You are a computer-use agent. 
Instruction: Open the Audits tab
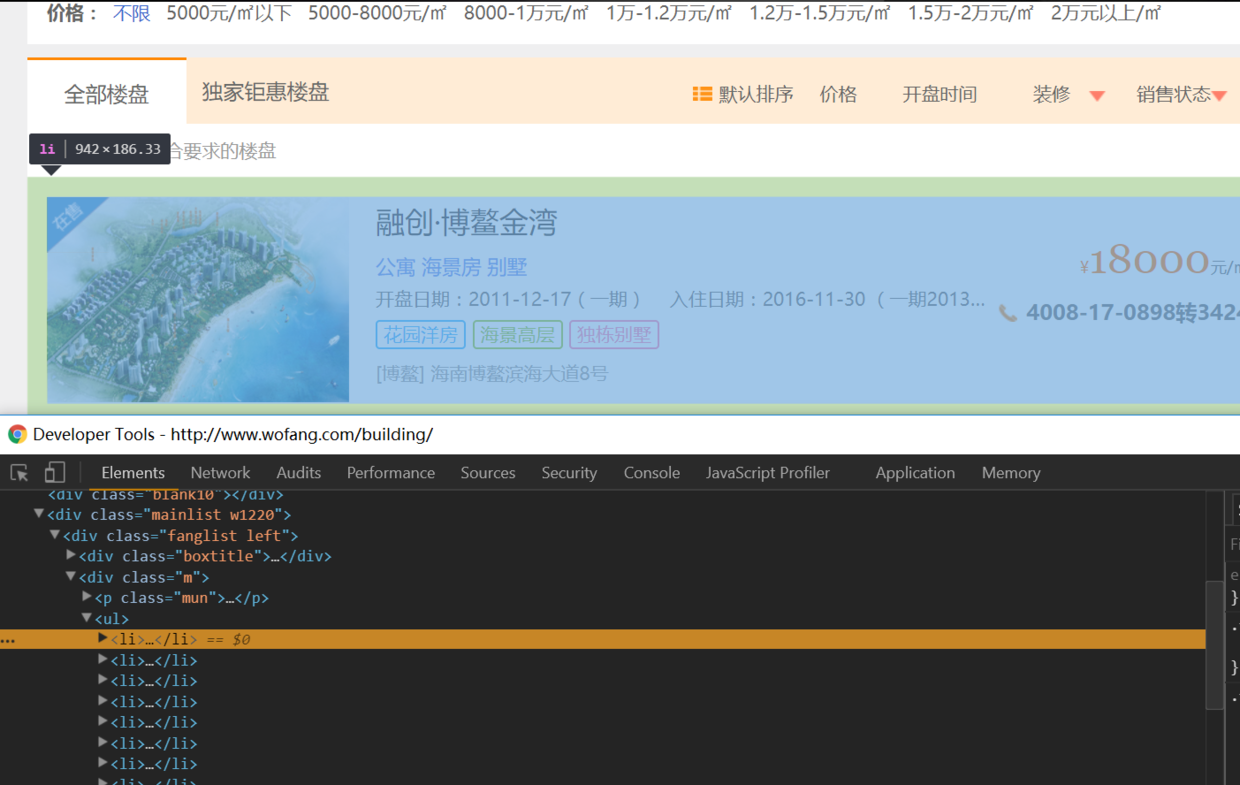click(x=298, y=473)
